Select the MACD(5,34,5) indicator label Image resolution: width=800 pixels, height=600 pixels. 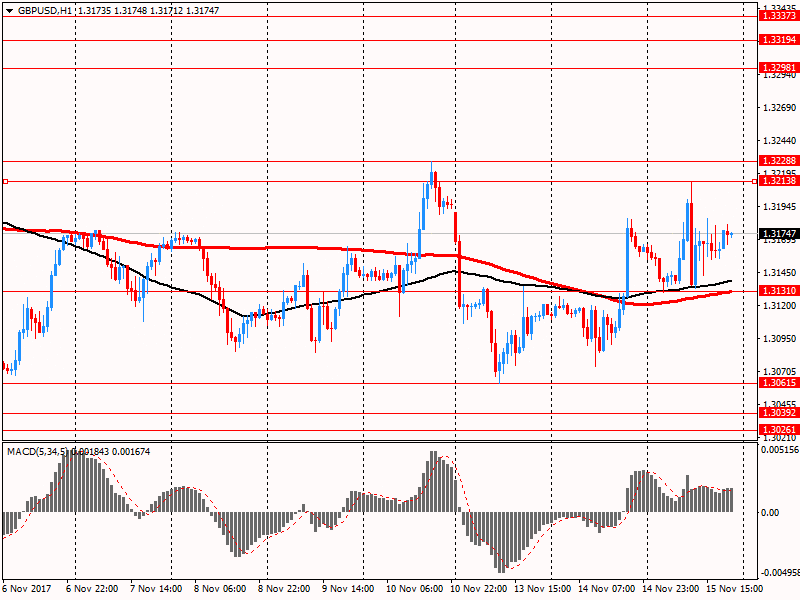[x=37, y=452]
